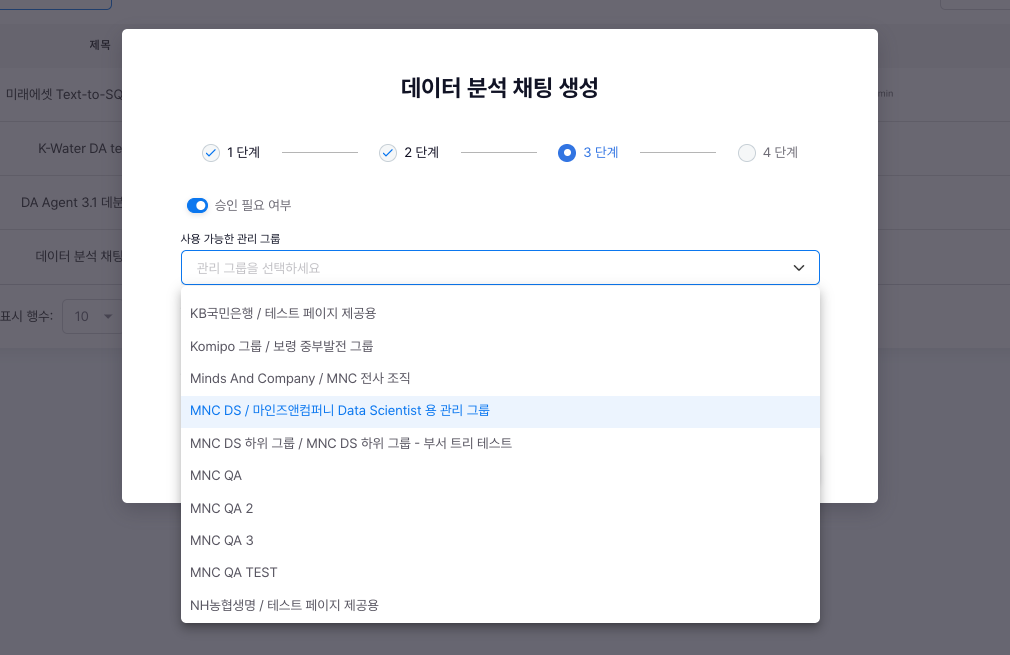Click the 4 단계 empty step circle
This screenshot has width=1010, height=655.
(746, 153)
